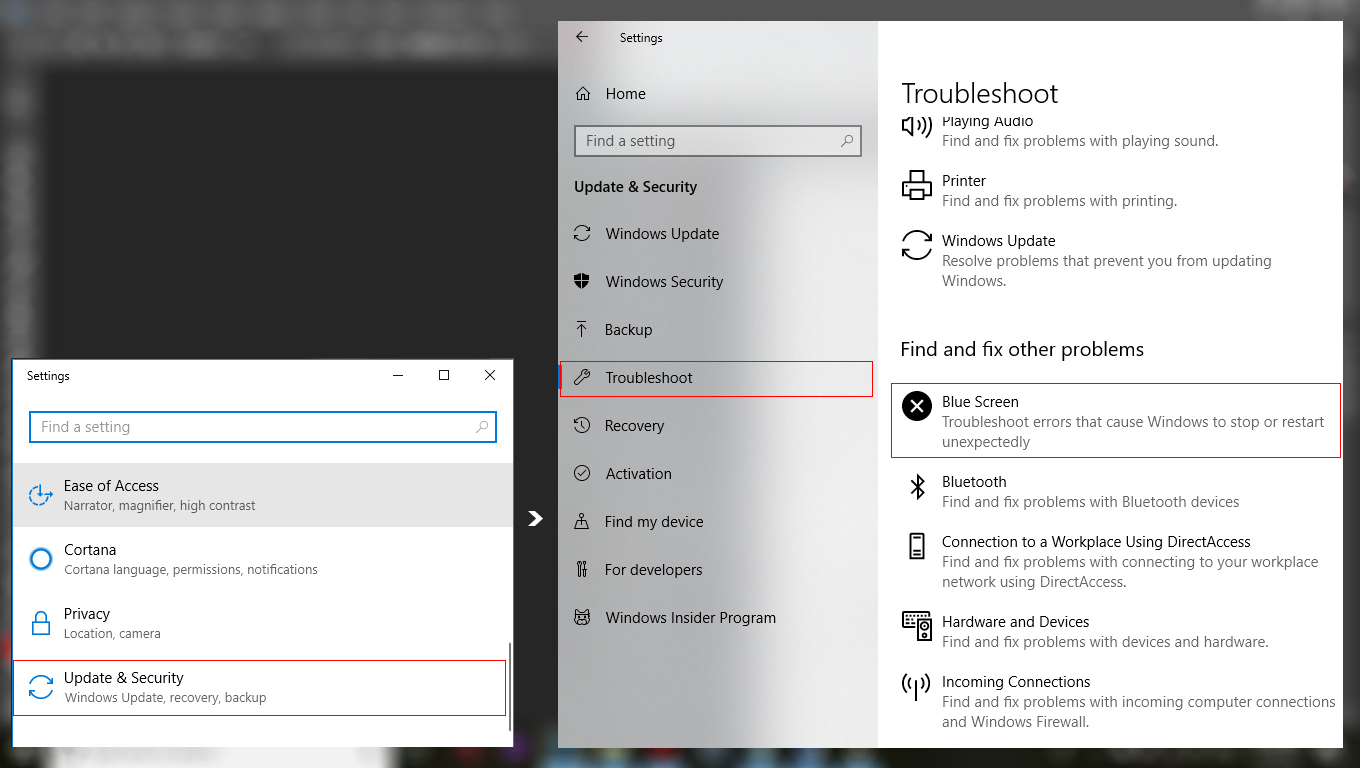The width and height of the screenshot is (1360, 768).
Task: Open For developers settings
Action: pyautogui.click(x=653, y=570)
